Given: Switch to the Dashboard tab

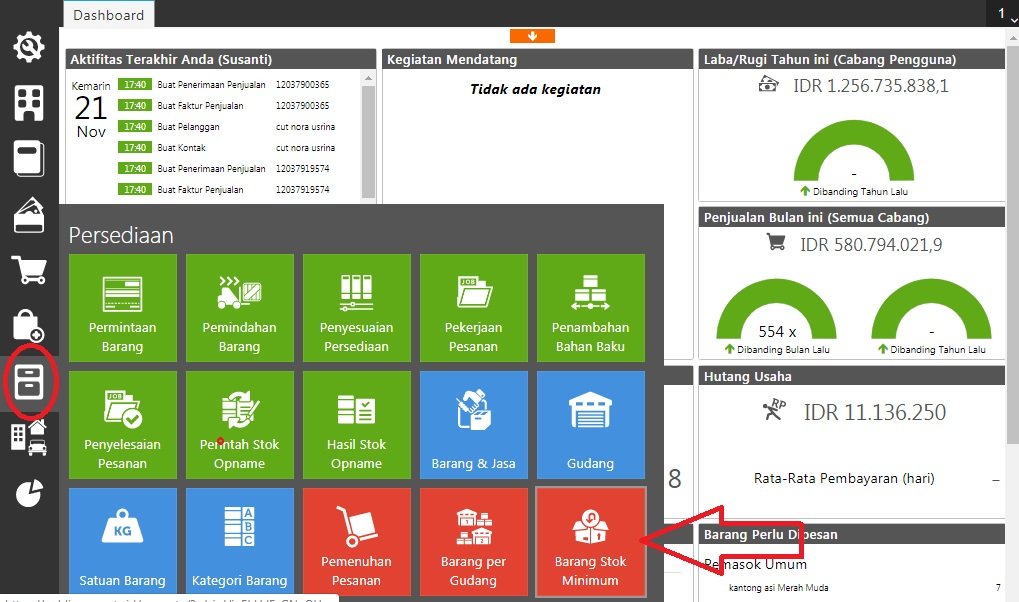Looking at the screenshot, I should coord(108,14).
